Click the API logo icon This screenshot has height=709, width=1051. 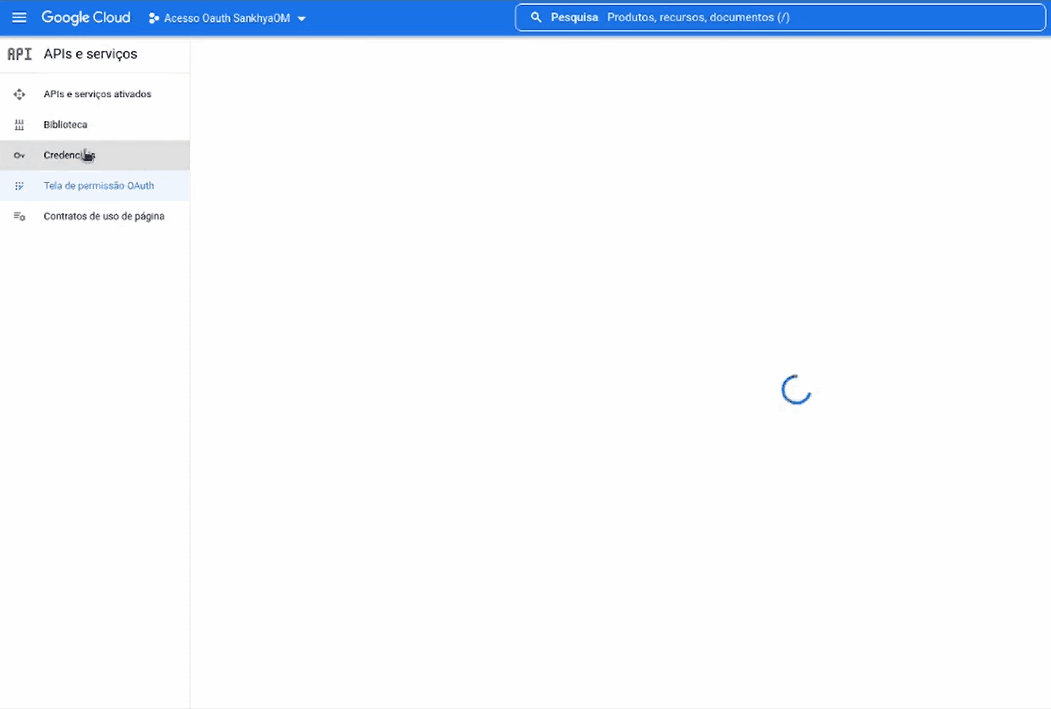click(x=19, y=54)
